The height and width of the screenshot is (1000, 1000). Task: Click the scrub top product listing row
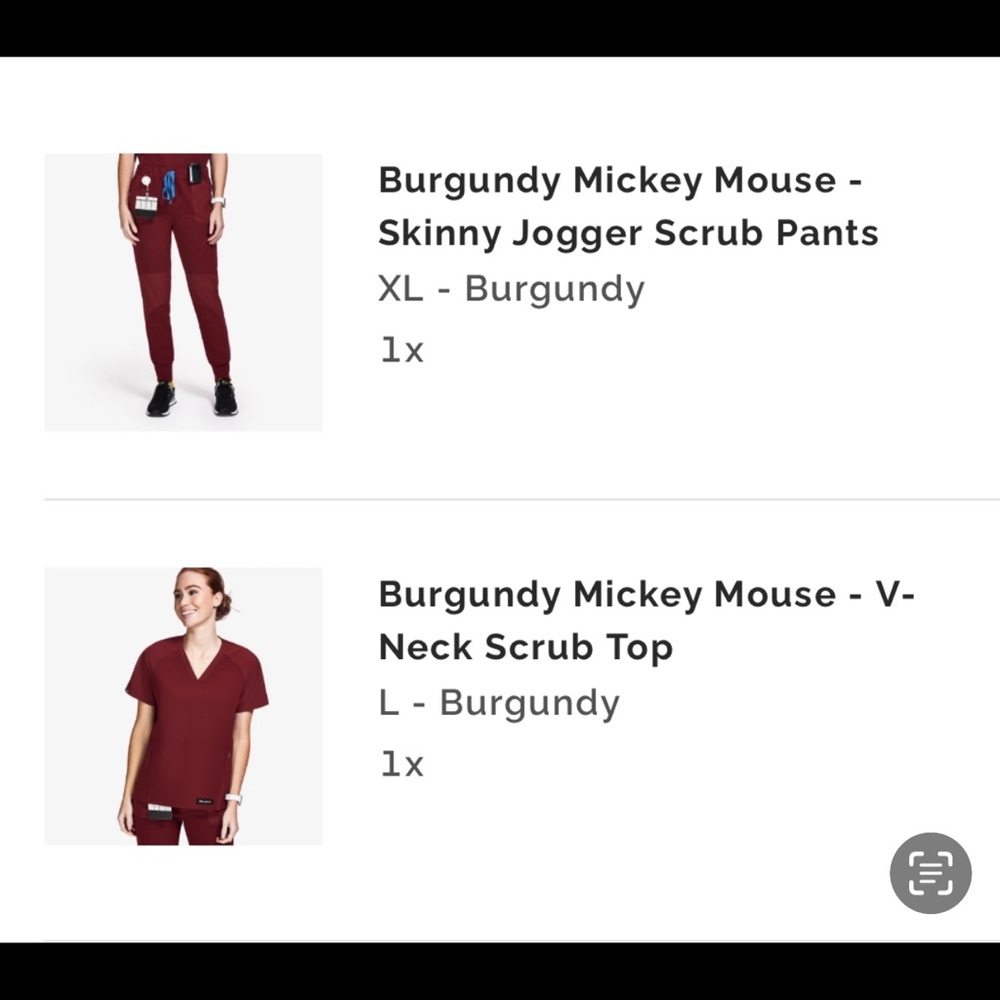500,706
